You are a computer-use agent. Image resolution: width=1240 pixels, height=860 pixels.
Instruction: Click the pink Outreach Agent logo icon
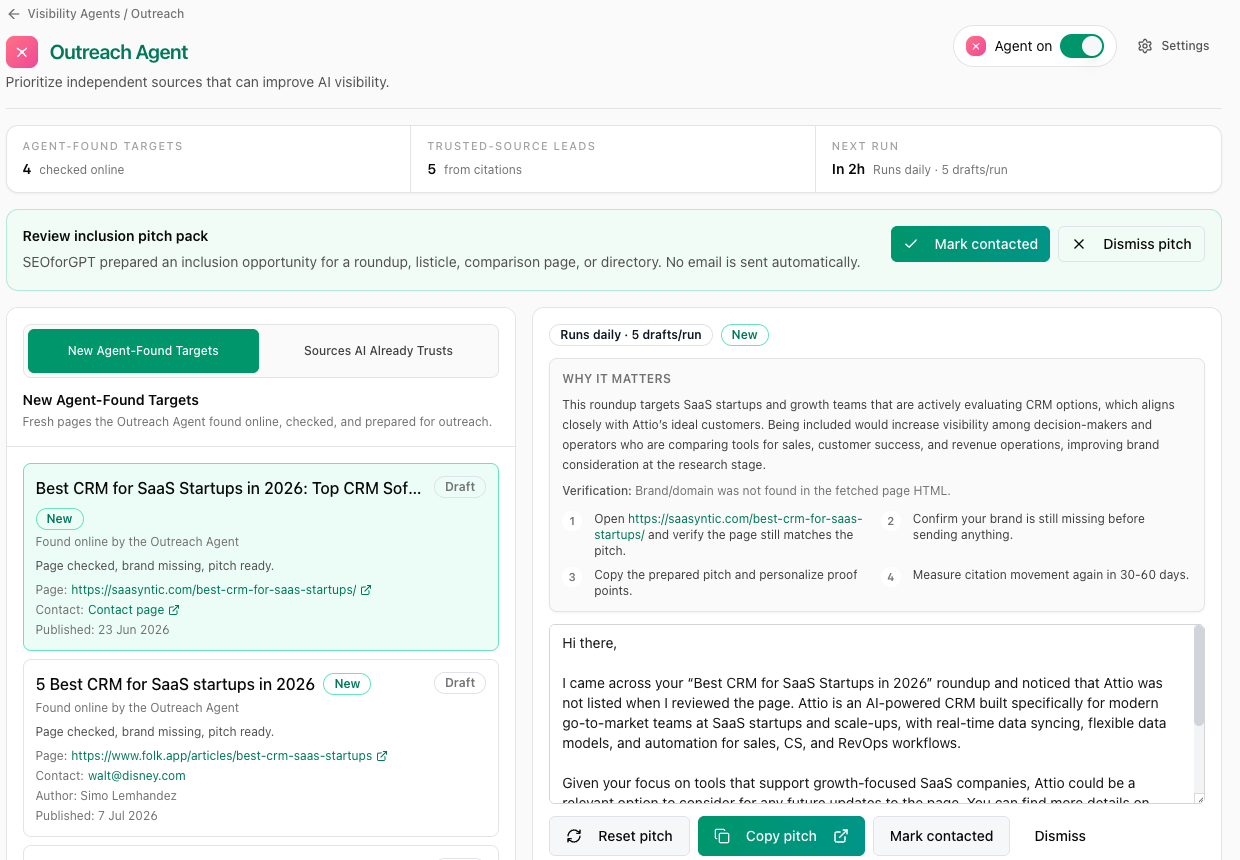(22, 52)
